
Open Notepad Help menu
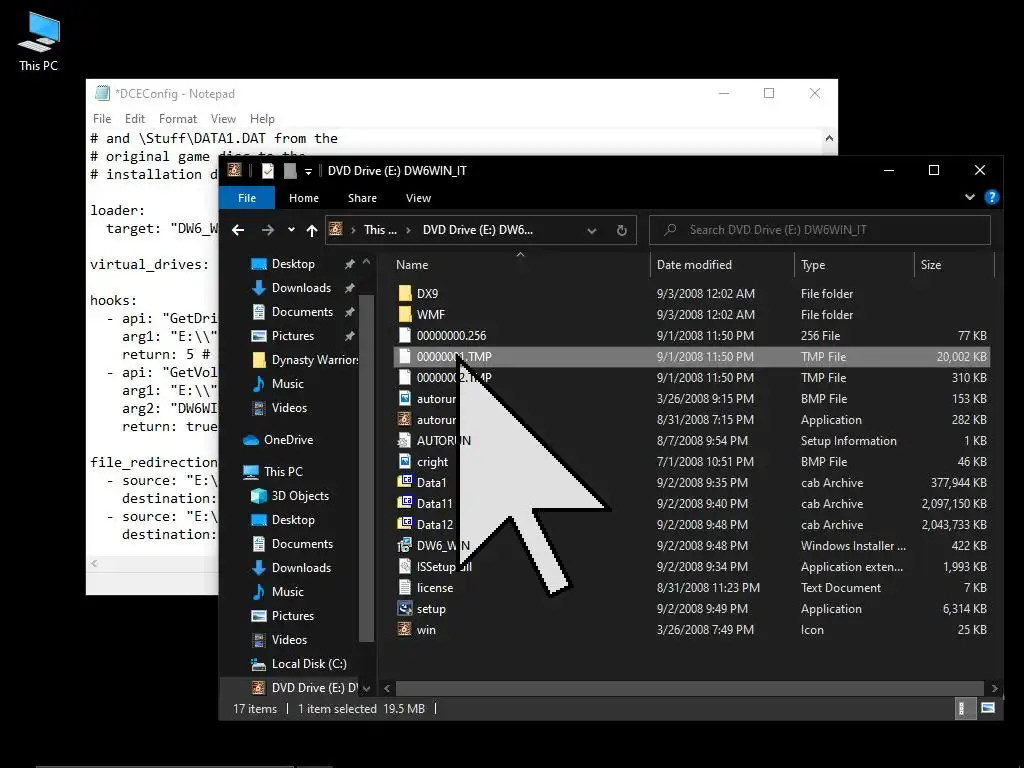262,119
